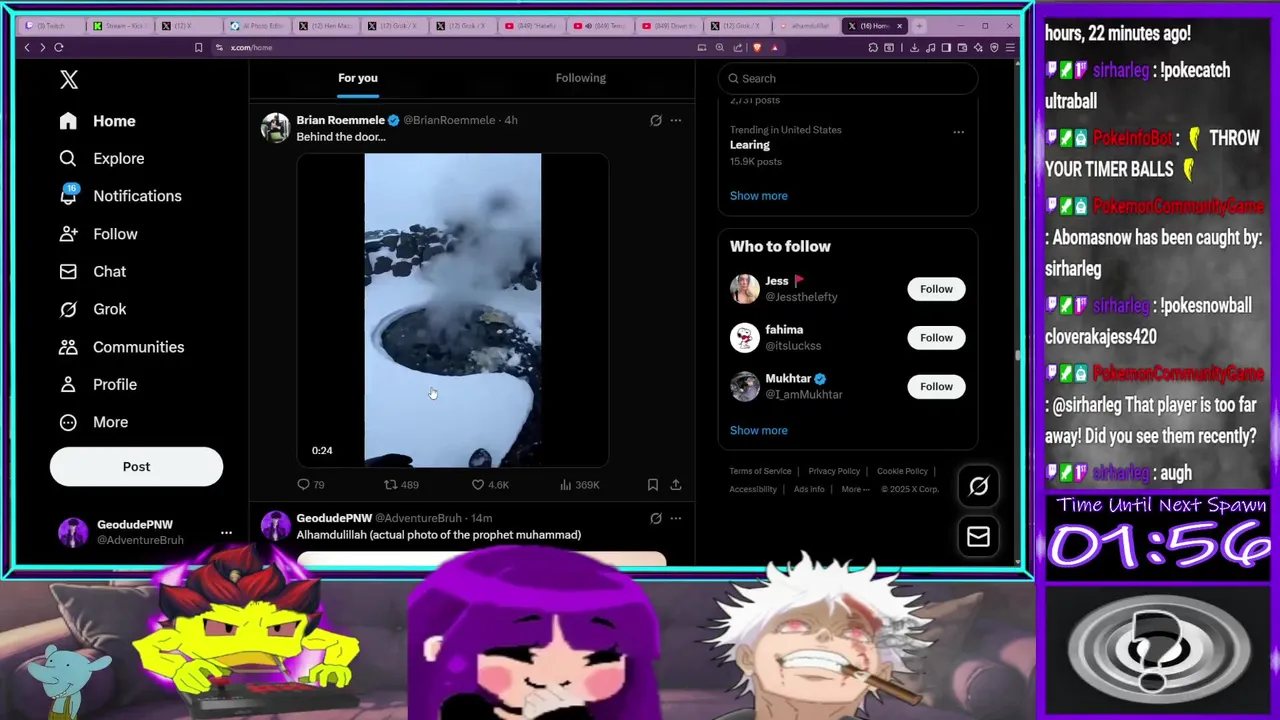1280x720 pixels.
Task: Click the share page icon in address bar
Action: pyautogui.click(x=738, y=47)
